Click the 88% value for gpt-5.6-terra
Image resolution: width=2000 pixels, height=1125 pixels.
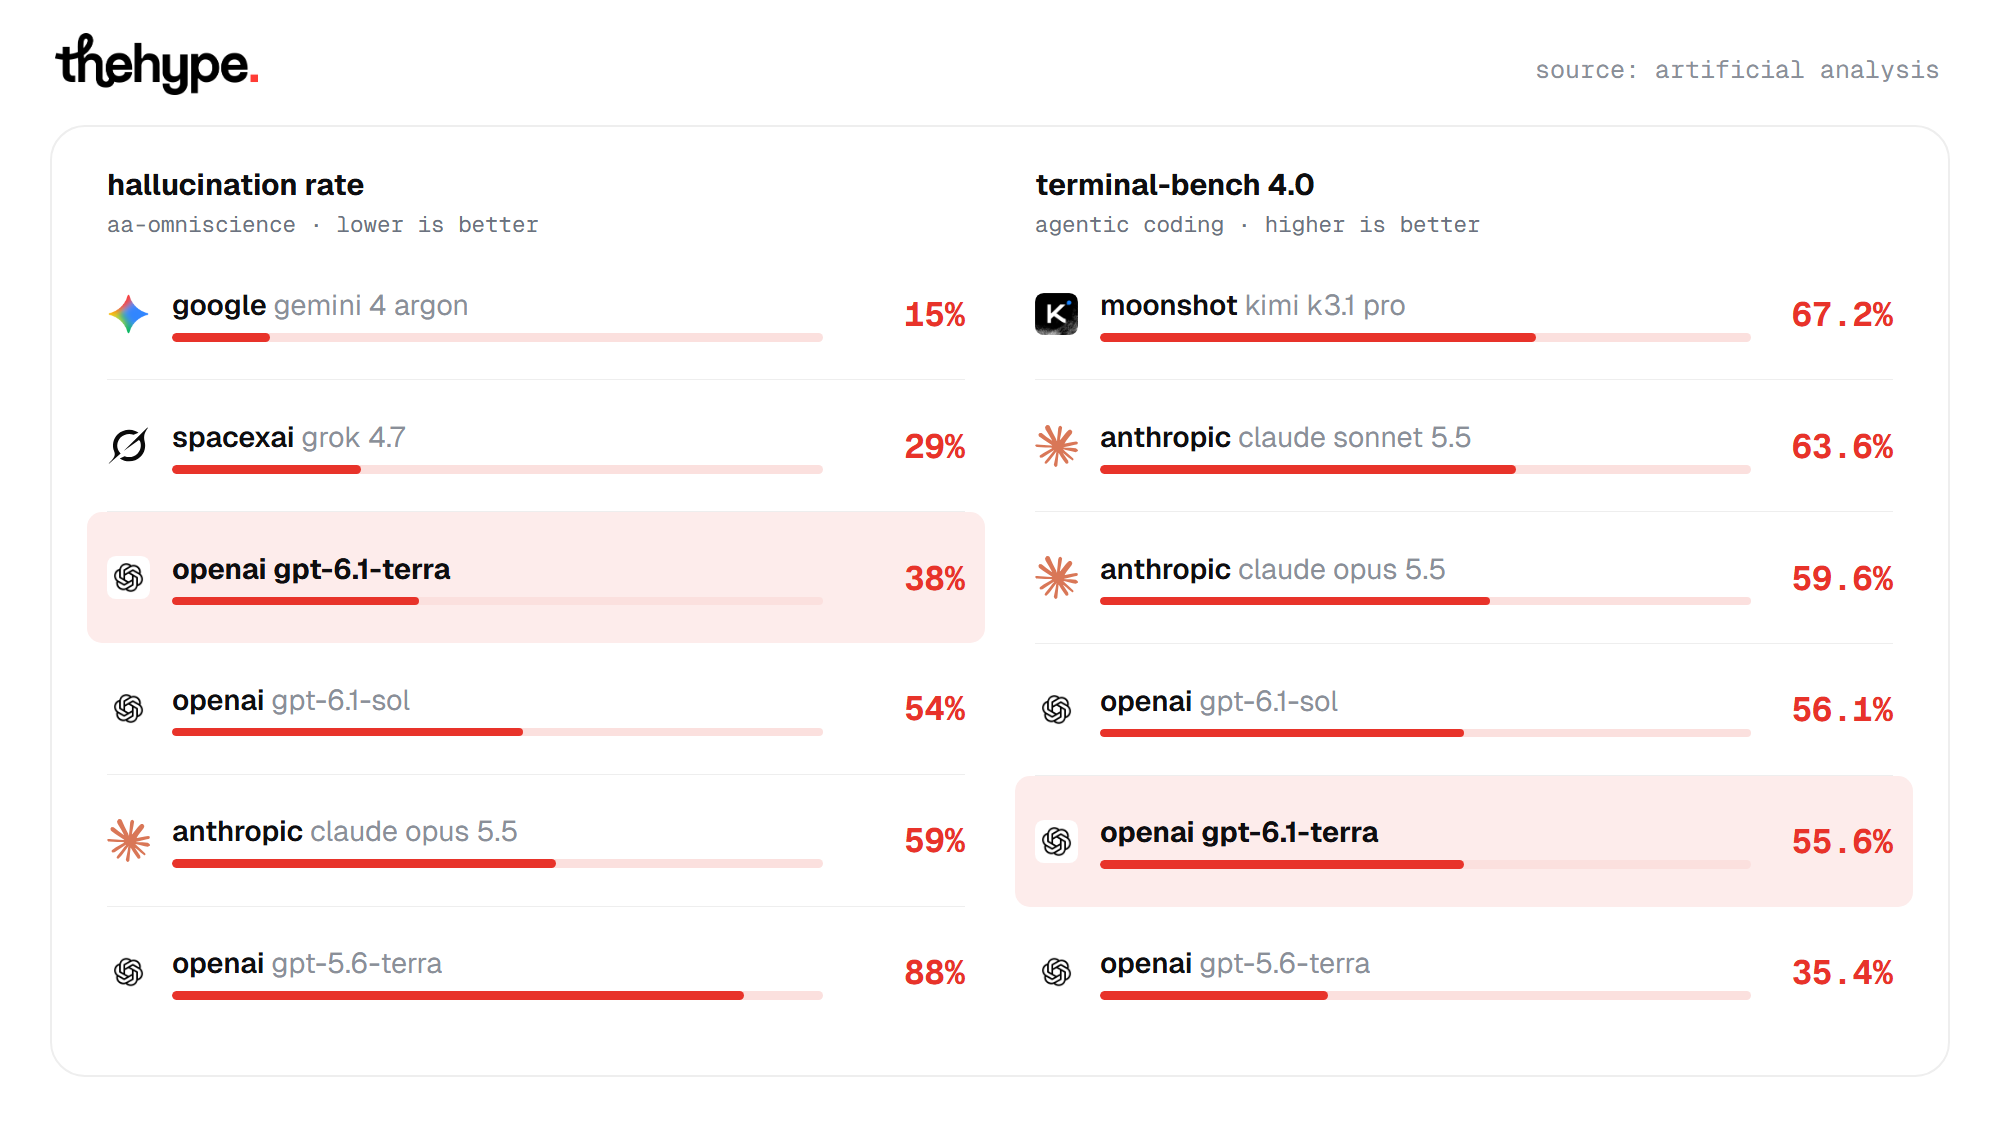click(x=934, y=972)
